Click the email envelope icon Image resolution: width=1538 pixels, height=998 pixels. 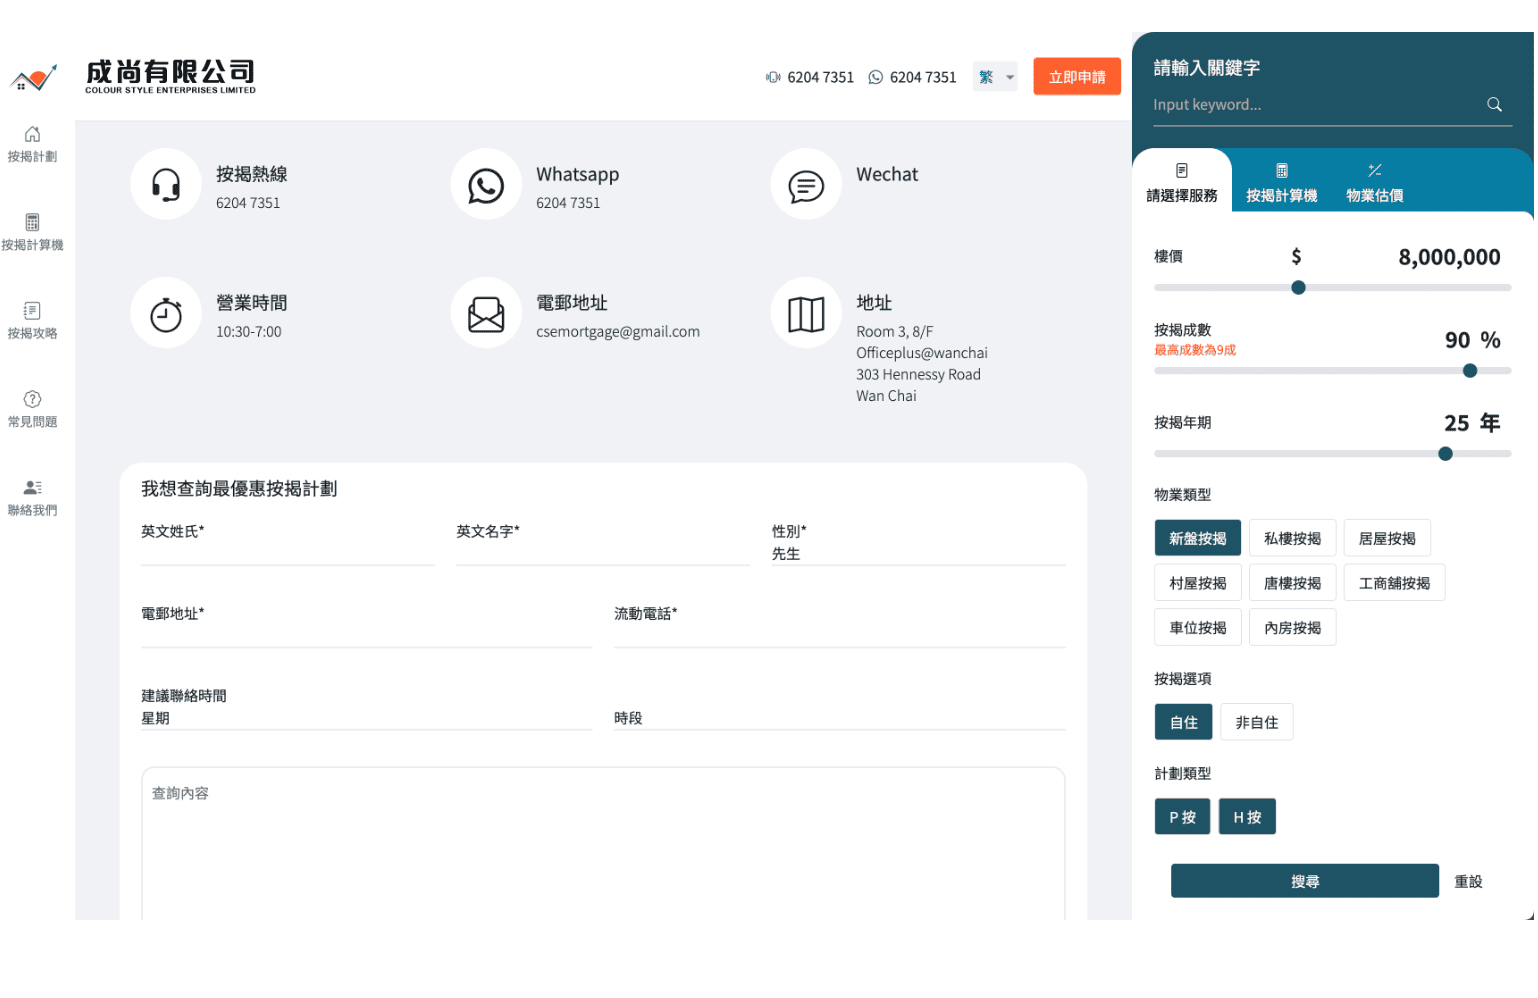pos(486,314)
